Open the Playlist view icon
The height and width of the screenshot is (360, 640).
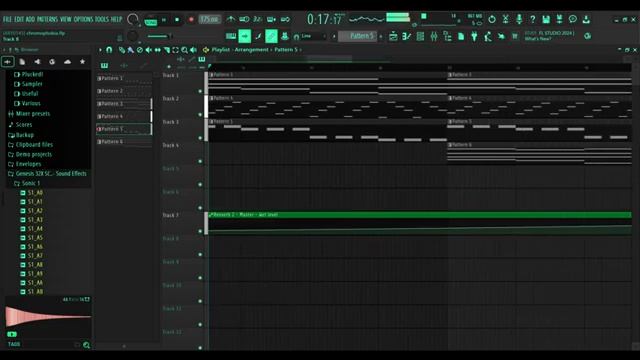(x=393, y=36)
